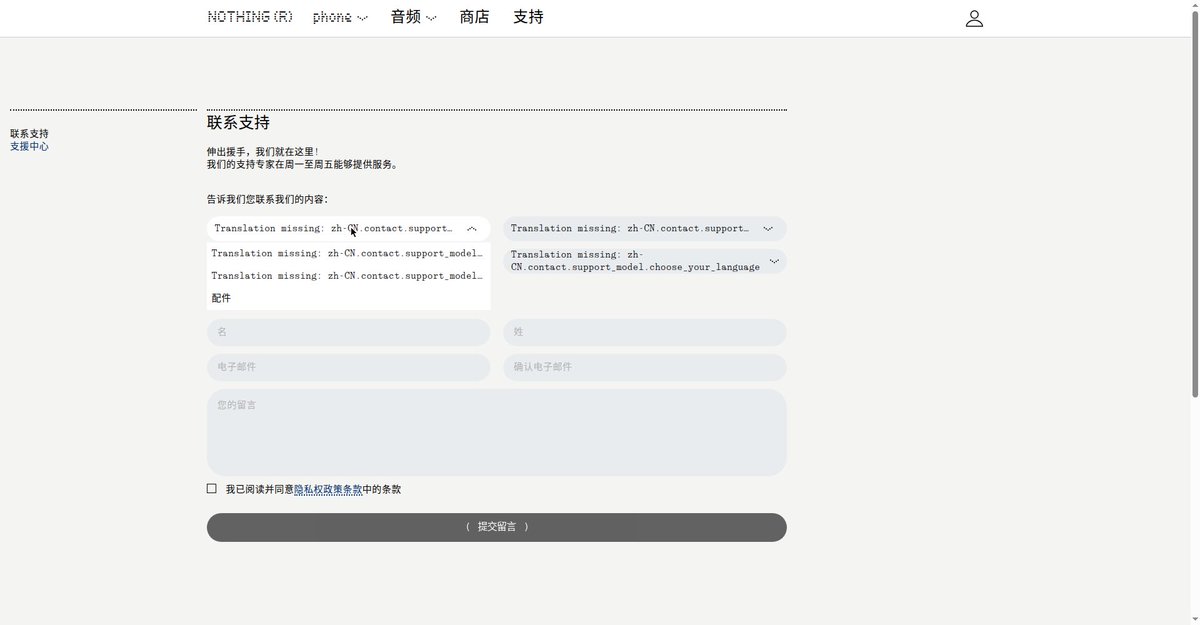Open the choose_your_language dropdown
The image size is (1200, 625).
644,261
